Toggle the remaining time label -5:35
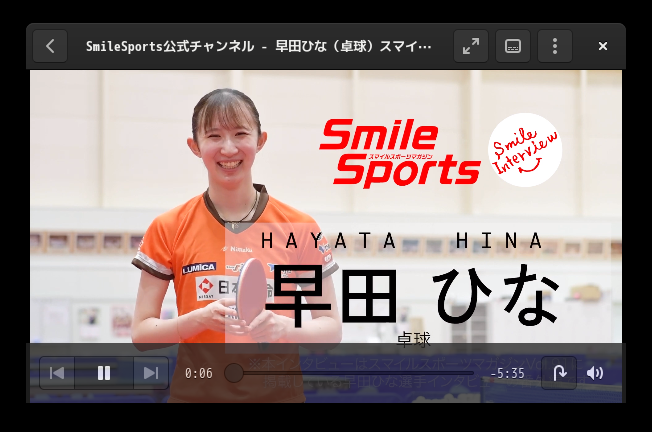This screenshot has width=652, height=432. [x=507, y=373]
